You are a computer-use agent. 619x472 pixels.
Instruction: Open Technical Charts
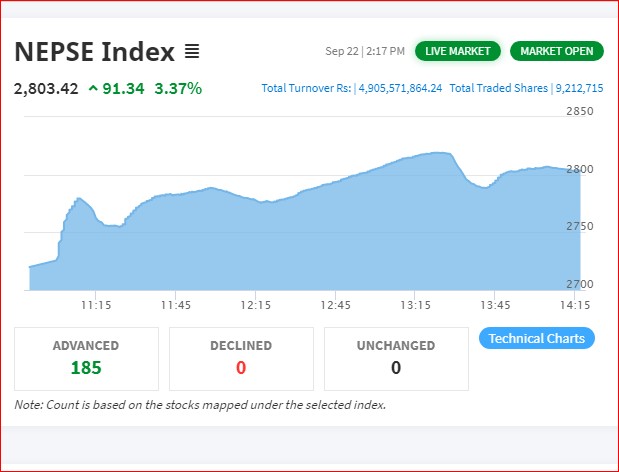pos(536,338)
